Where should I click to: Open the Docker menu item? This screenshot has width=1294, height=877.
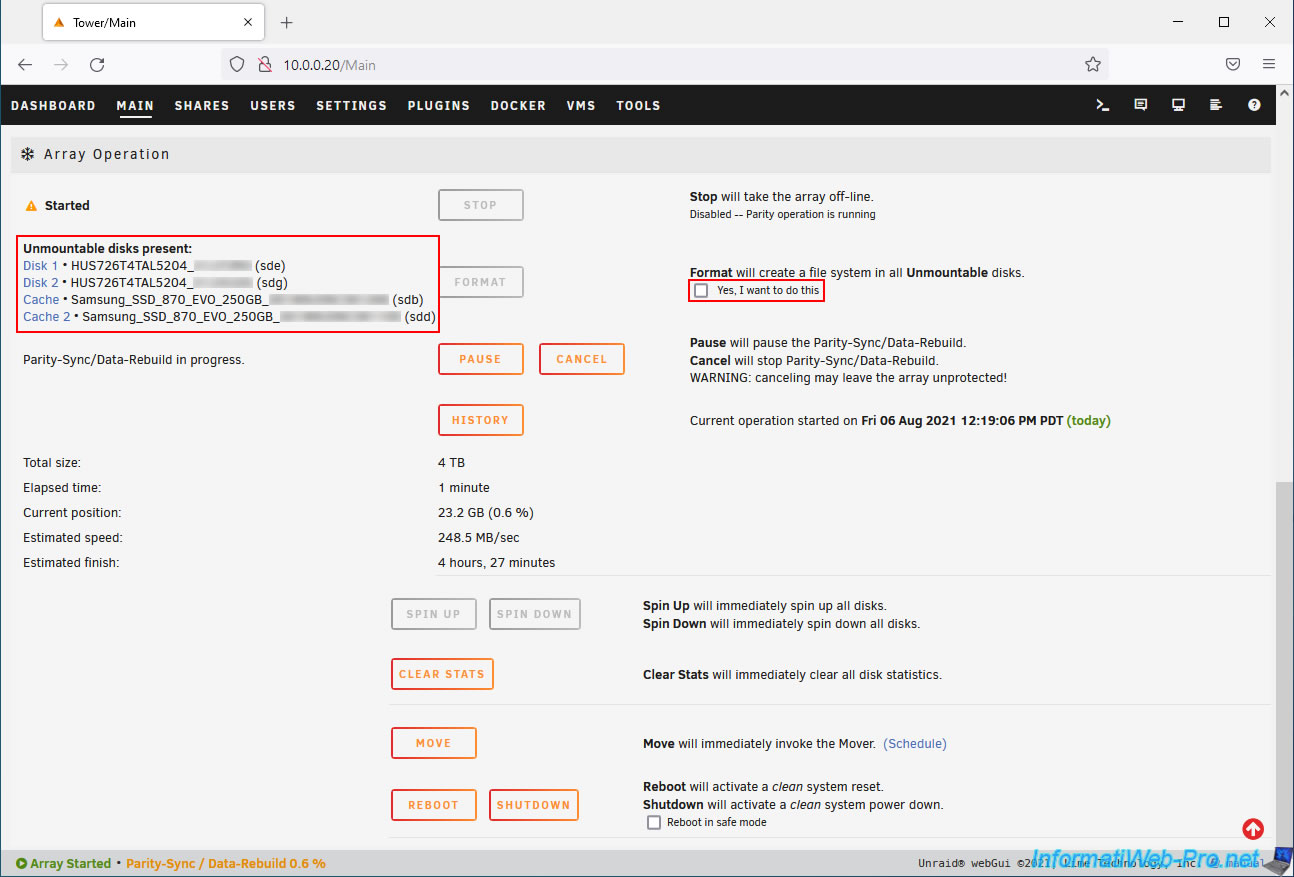click(518, 106)
